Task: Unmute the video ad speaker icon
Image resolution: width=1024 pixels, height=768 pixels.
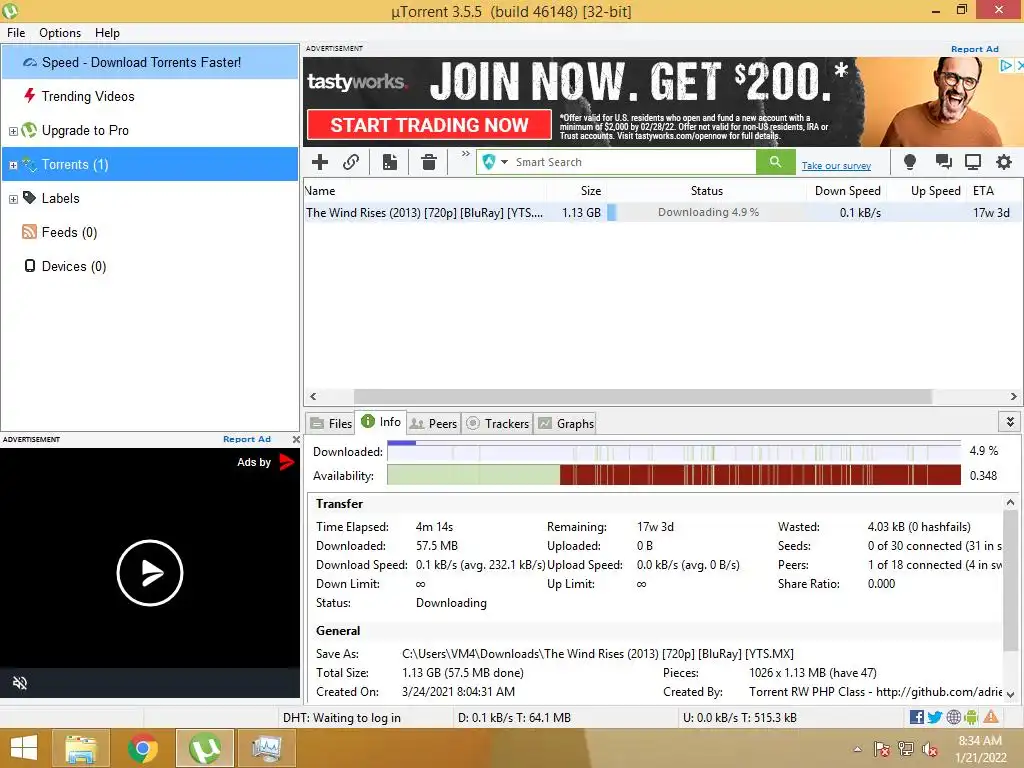Action: pos(20,683)
